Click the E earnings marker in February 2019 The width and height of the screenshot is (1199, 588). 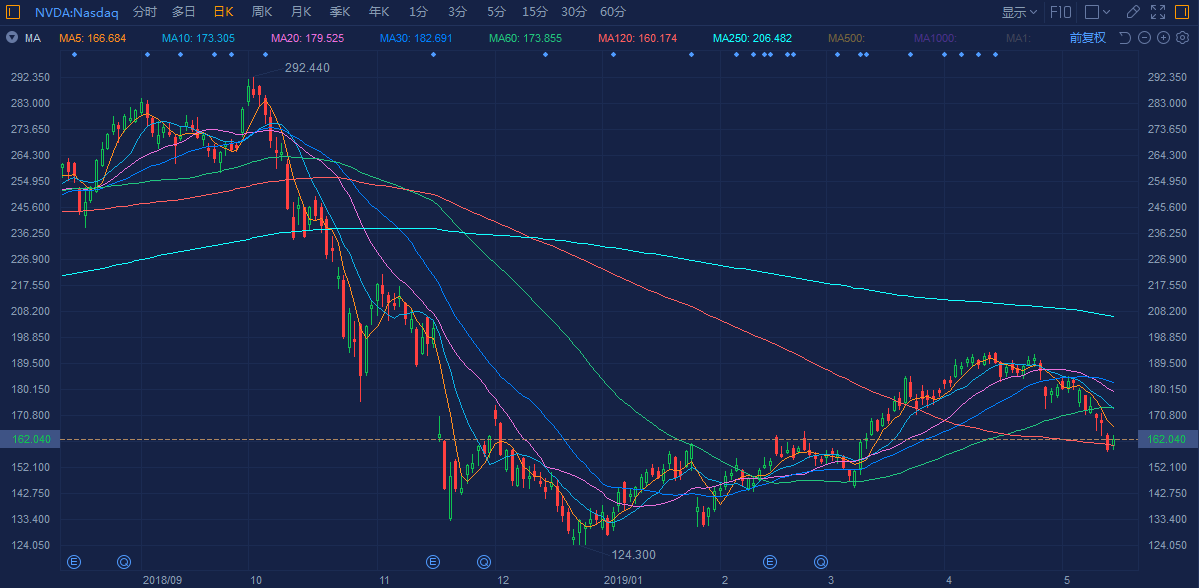770,562
